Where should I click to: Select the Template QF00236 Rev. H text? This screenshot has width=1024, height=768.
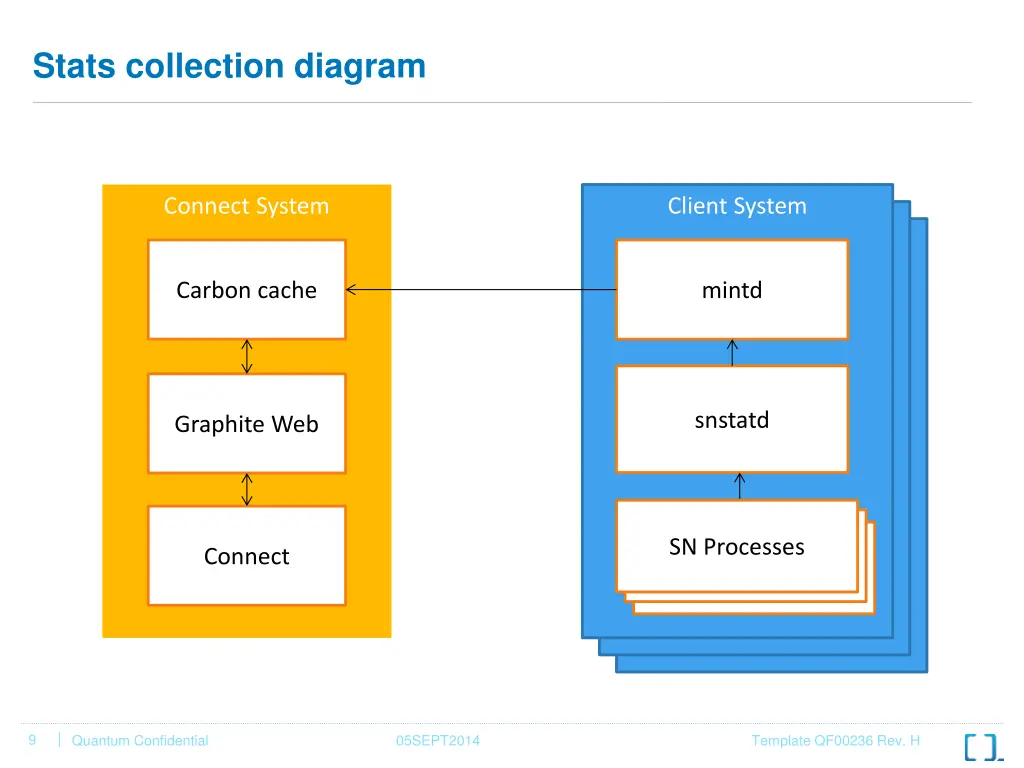(835, 741)
